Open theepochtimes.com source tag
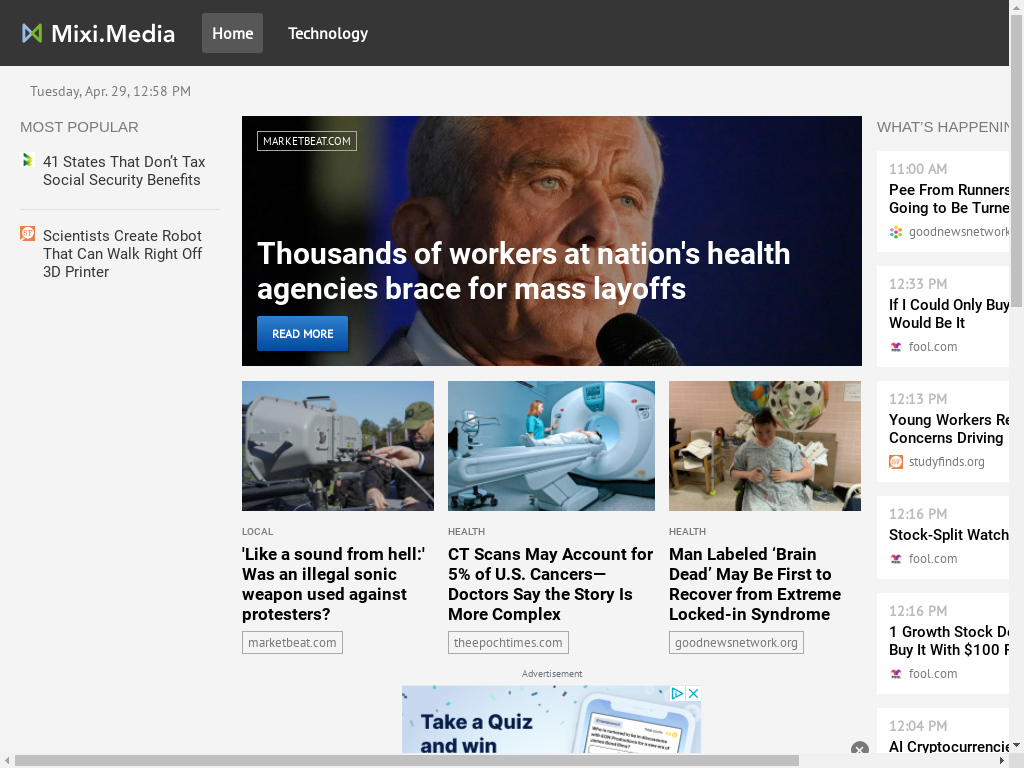The image size is (1024, 768). tap(508, 643)
